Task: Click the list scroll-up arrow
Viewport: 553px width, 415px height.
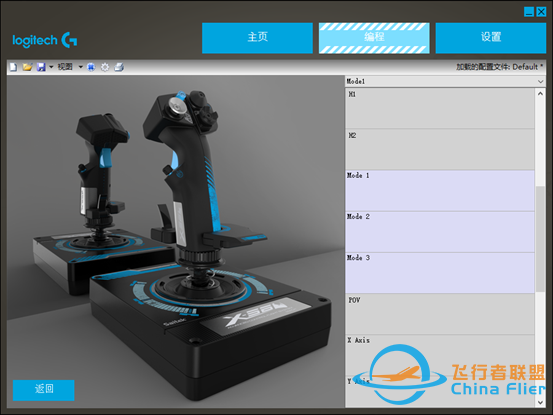Action: coord(540,93)
